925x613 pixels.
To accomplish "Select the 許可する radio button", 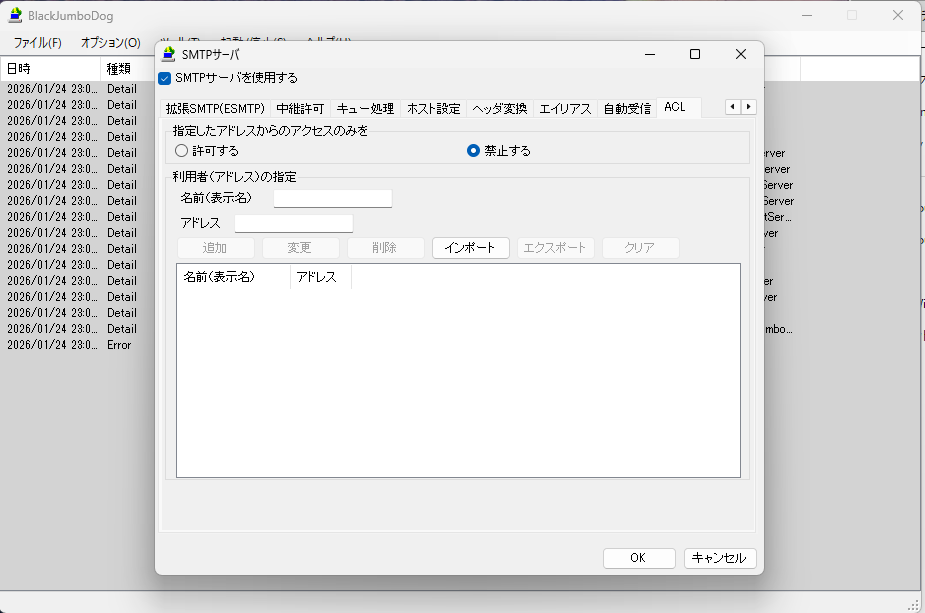I will 181,151.
